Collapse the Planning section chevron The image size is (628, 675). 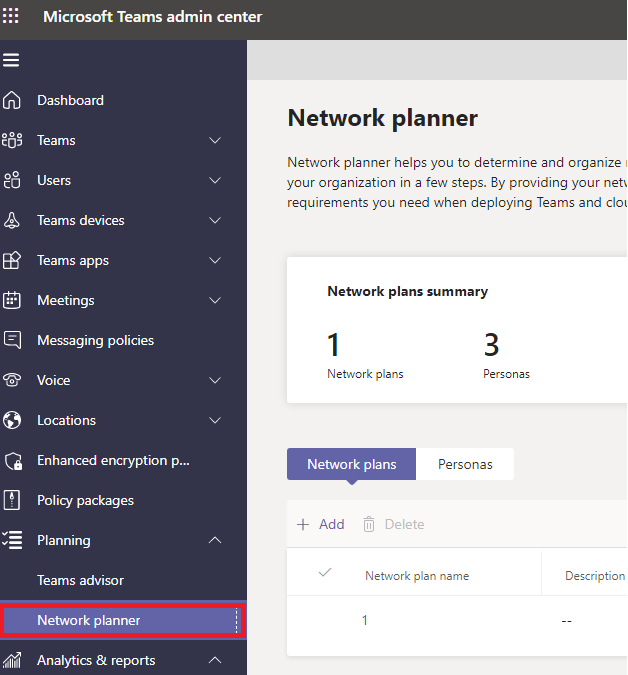(x=215, y=540)
